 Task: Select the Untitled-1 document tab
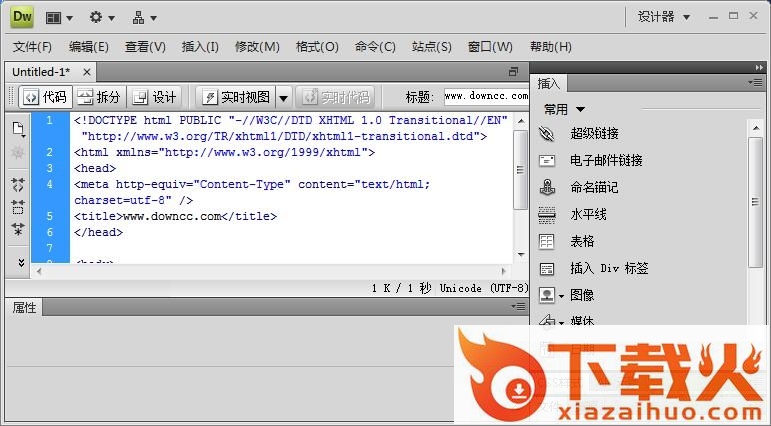tap(42, 72)
